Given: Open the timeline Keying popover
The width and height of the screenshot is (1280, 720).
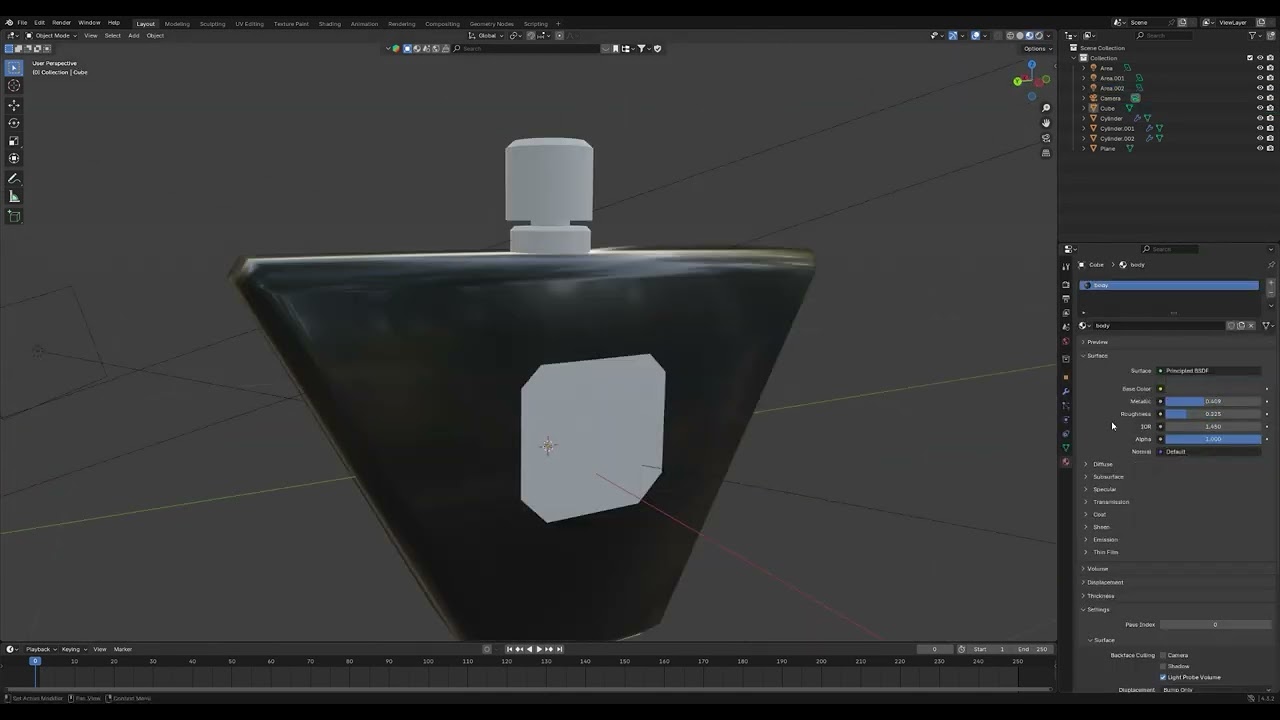Looking at the screenshot, I should [72, 649].
